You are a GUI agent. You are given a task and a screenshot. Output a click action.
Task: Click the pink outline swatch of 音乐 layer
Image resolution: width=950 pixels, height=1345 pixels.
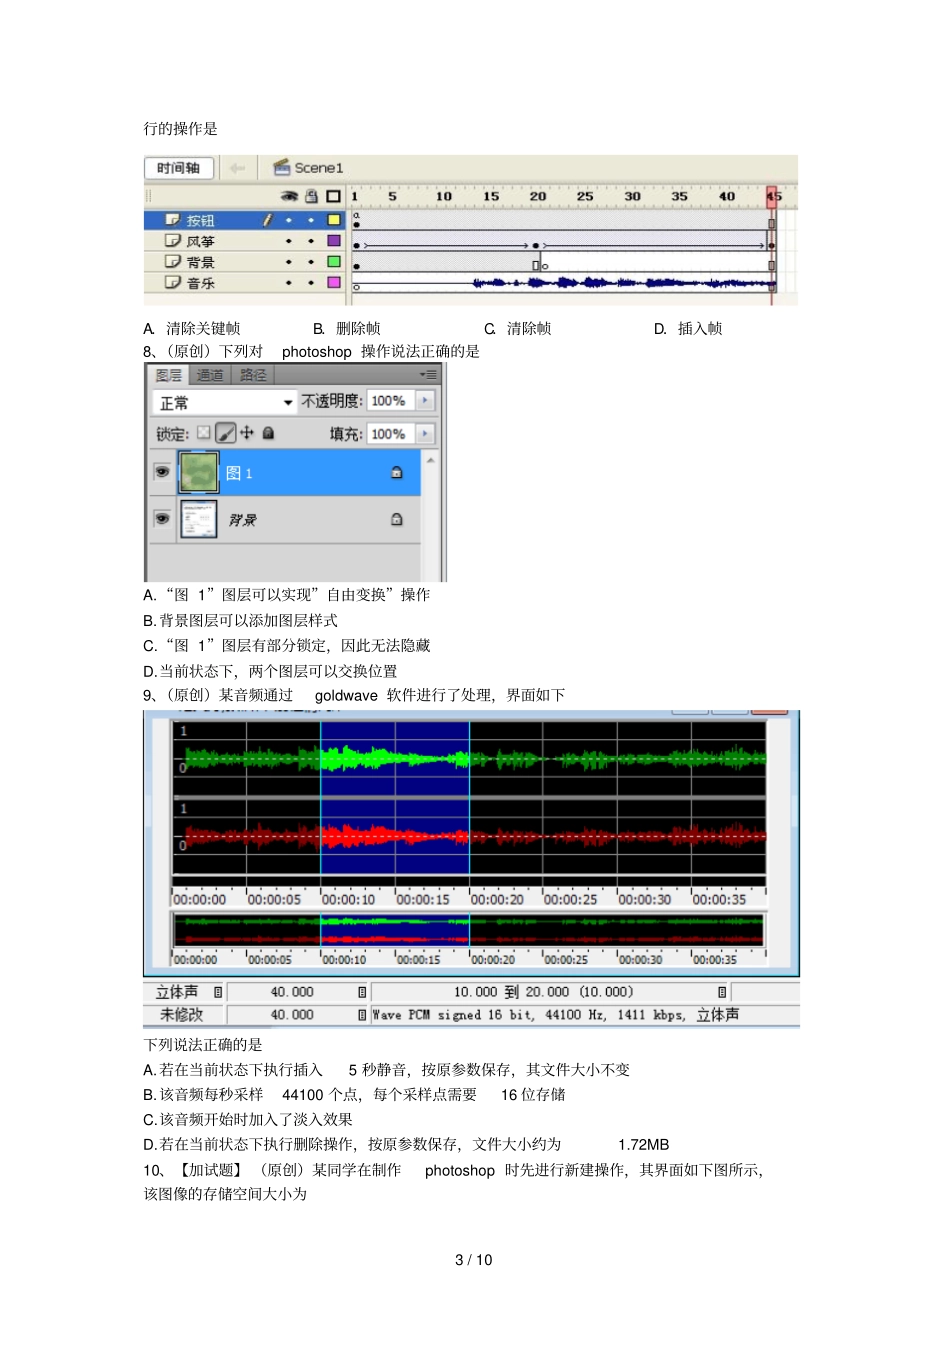tap(334, 283)
